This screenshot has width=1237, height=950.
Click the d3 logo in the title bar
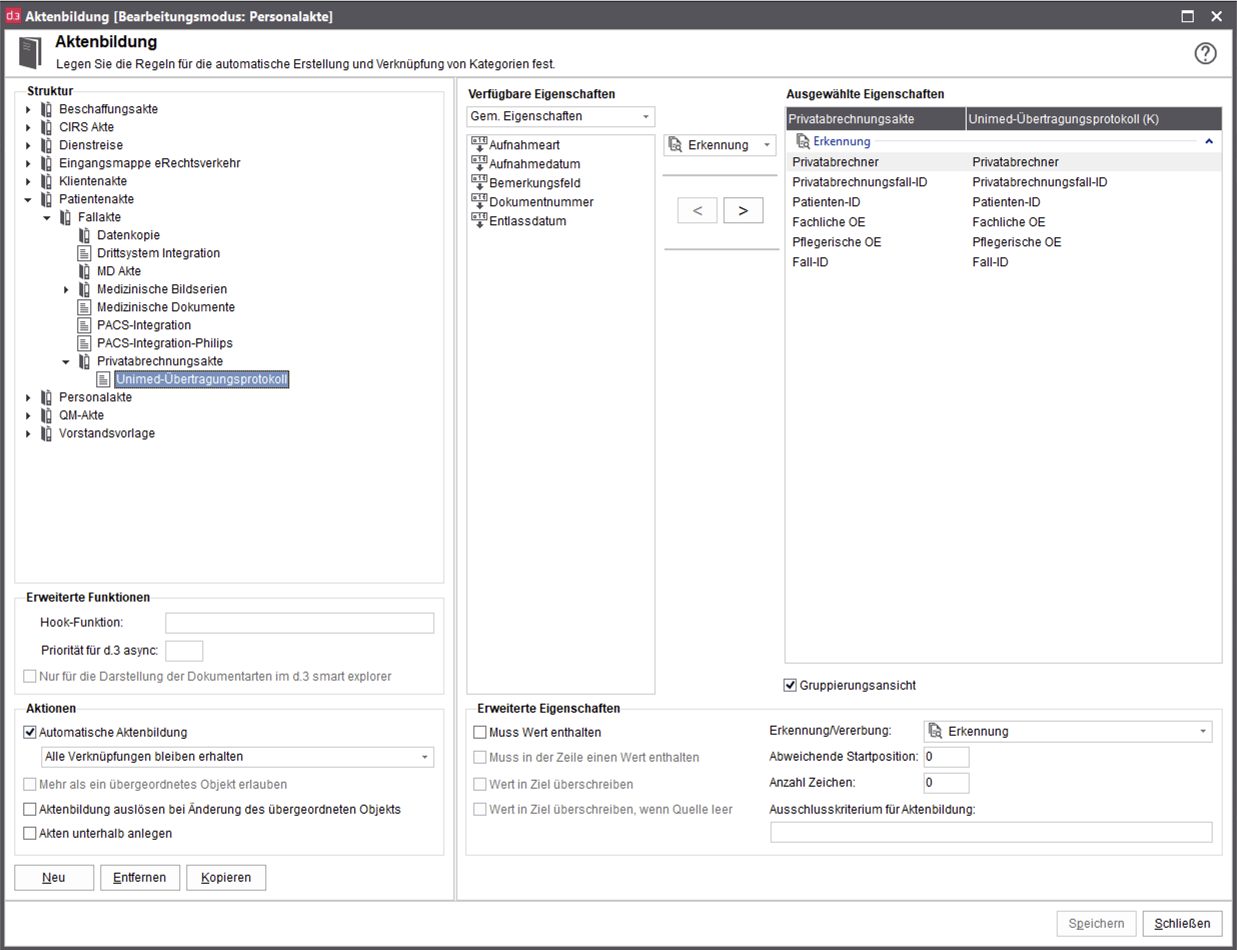[12, 16]
